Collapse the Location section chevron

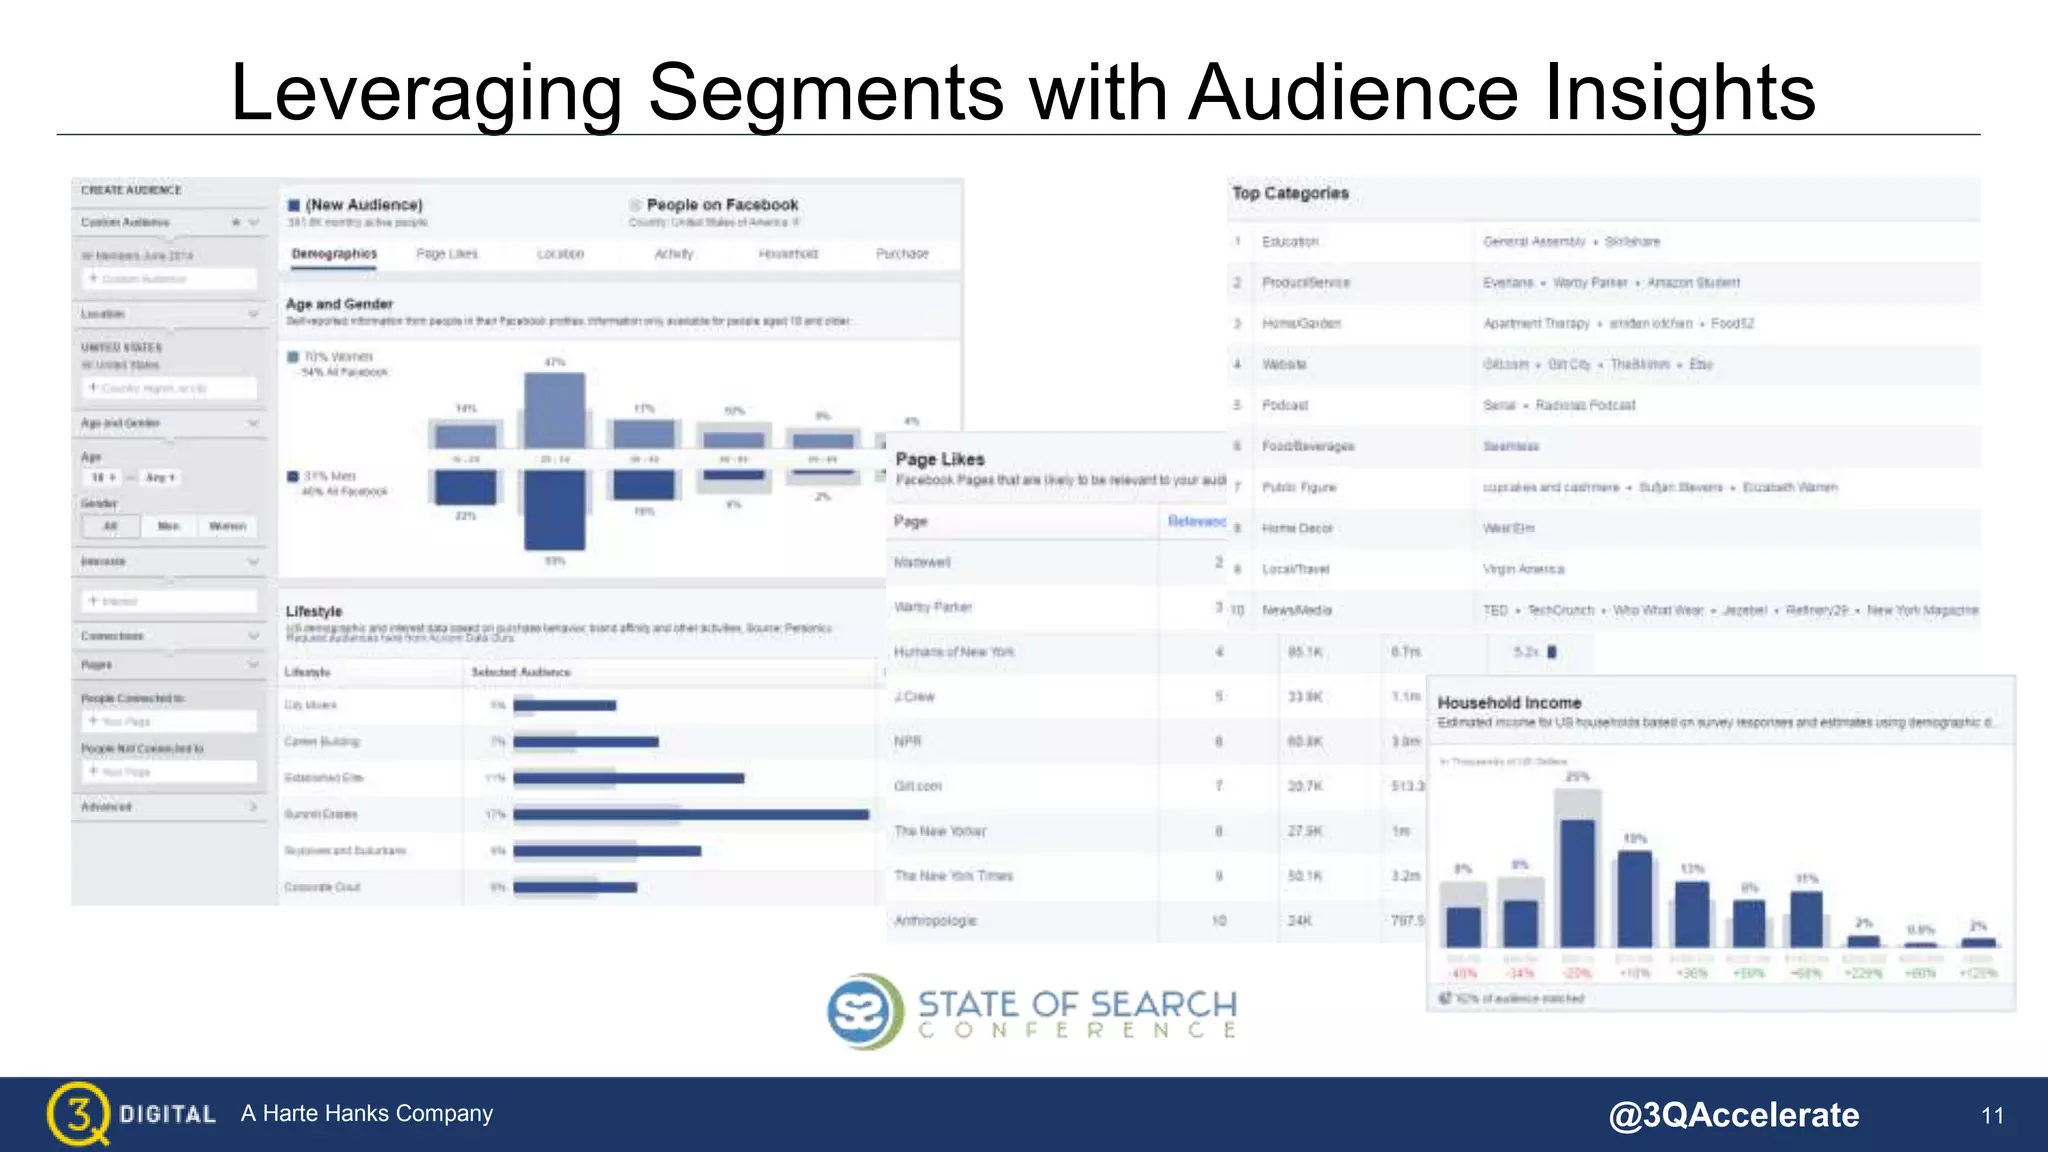[x=253, y=314]
